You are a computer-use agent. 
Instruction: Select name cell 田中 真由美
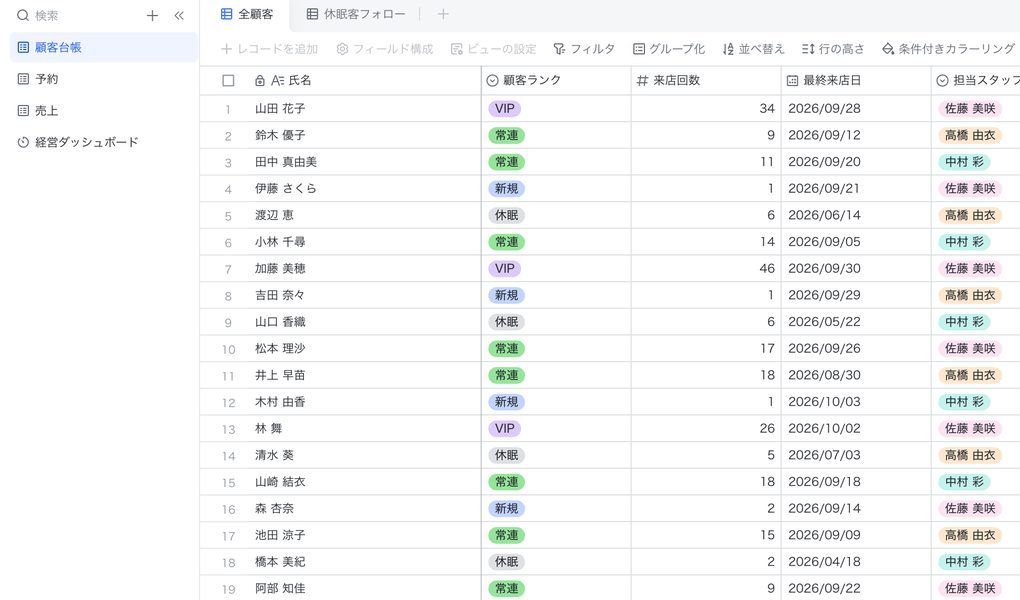click(x=364, y=162)
